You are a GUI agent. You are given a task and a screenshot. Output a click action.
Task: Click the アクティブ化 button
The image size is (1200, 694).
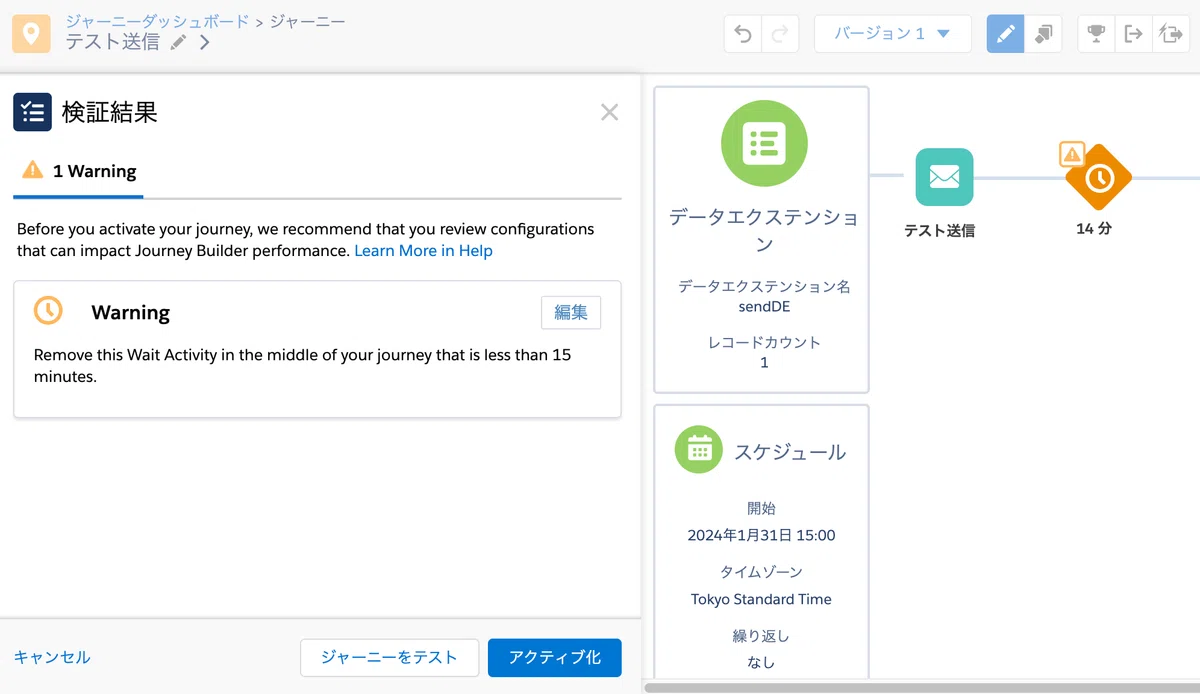click(555, 657)
